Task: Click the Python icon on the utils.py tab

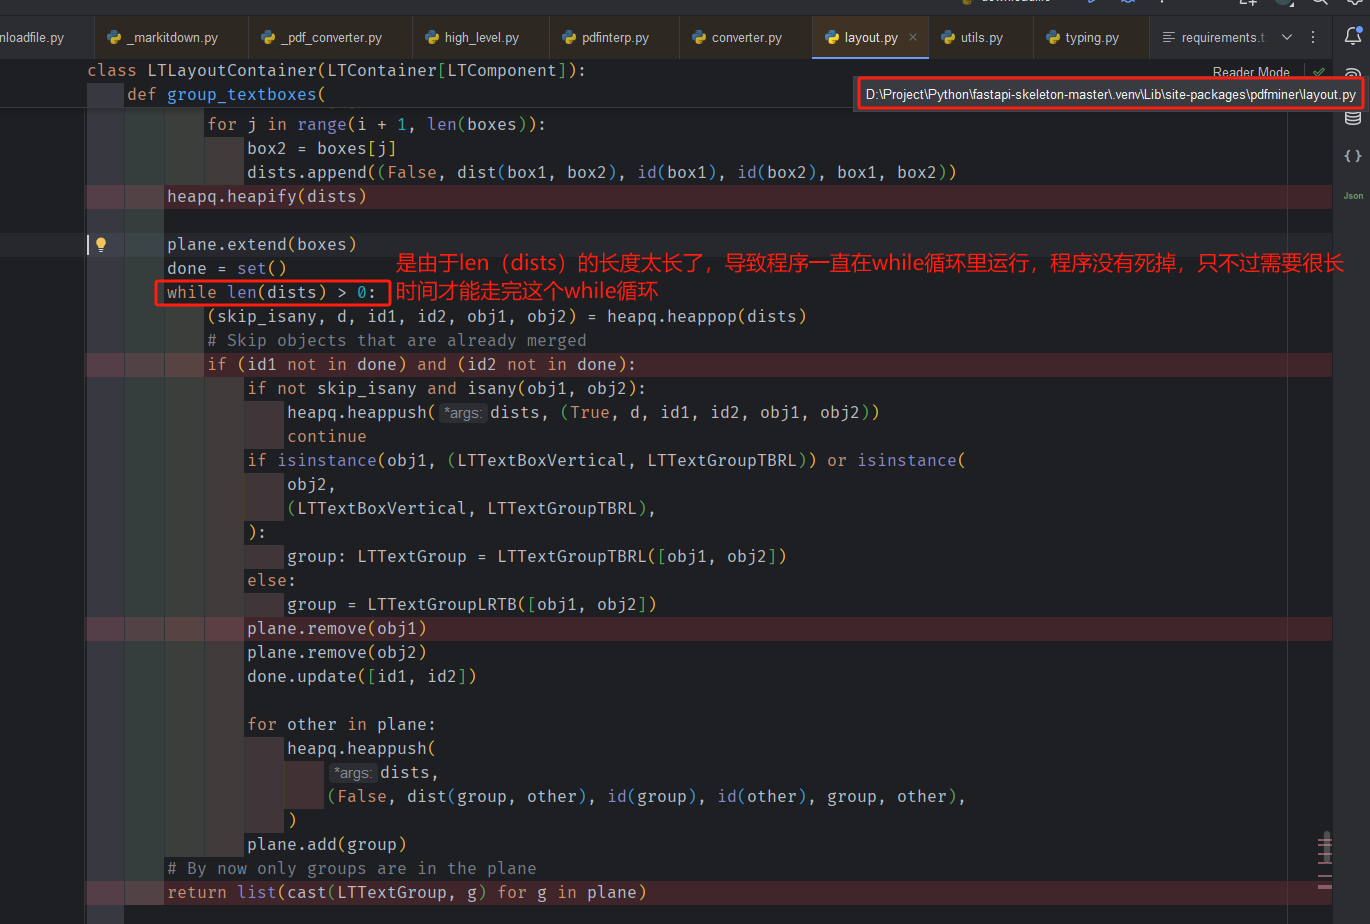Action: pyautogui.click(x=948, y=37)
